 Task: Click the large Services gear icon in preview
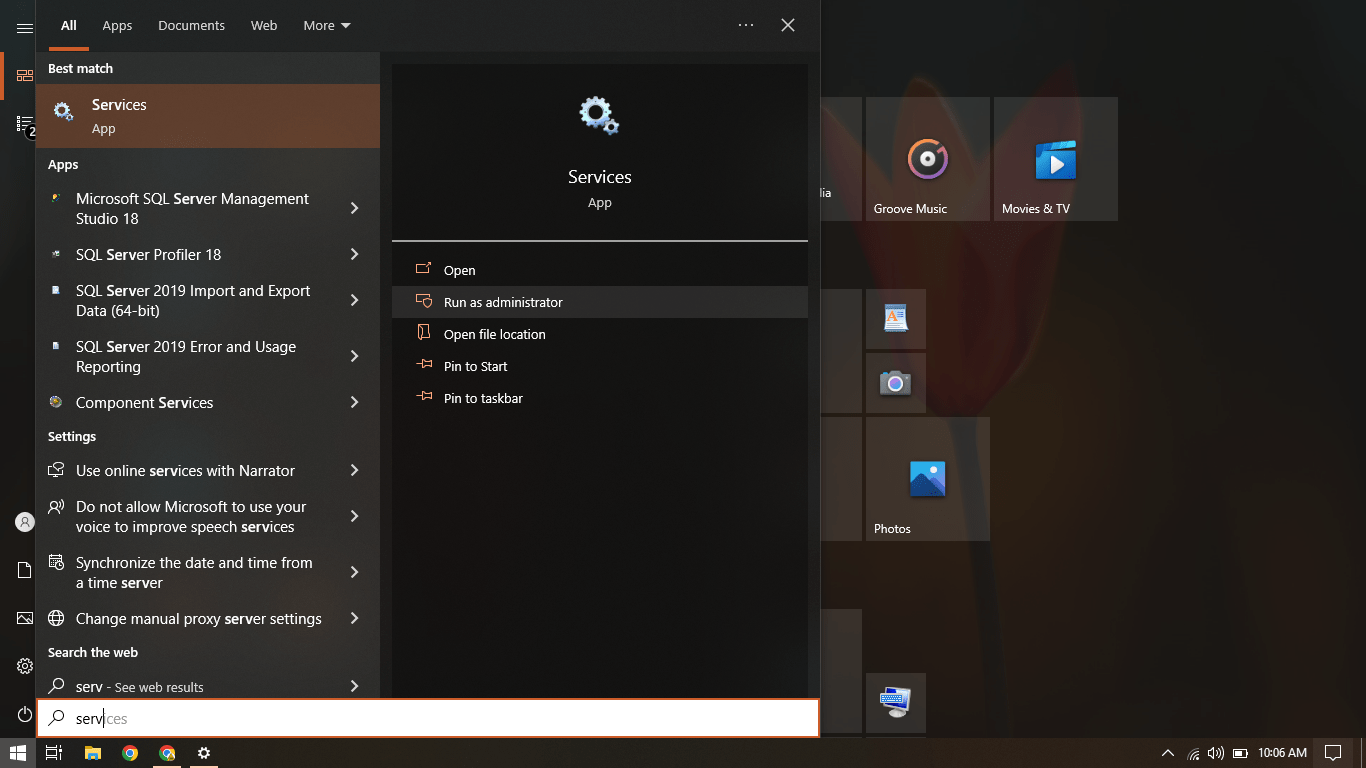coord(600,115)
